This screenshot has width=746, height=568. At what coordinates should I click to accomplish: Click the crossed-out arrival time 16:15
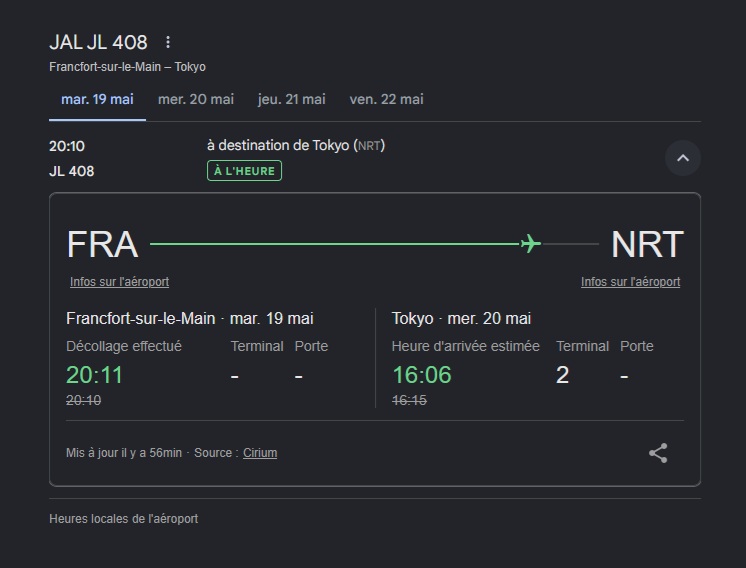pos(409,401)
